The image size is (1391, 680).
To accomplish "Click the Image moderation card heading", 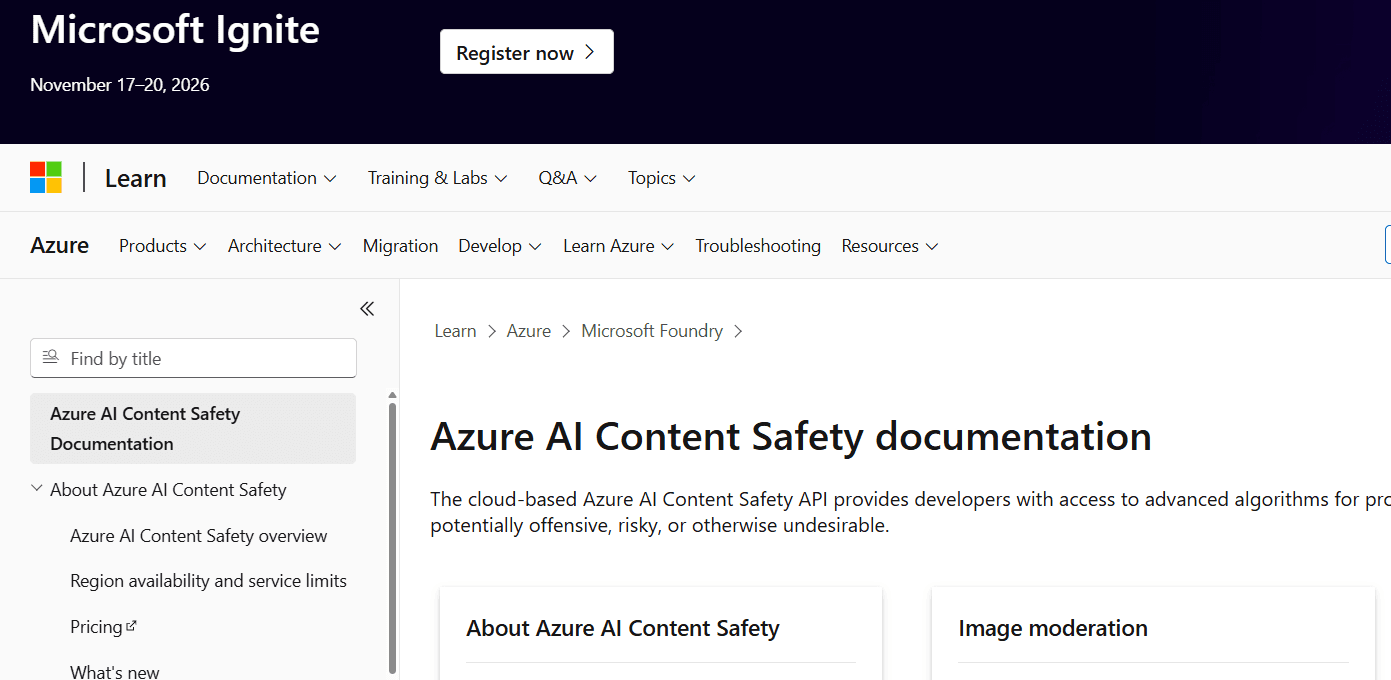I will pos(1053,628).
